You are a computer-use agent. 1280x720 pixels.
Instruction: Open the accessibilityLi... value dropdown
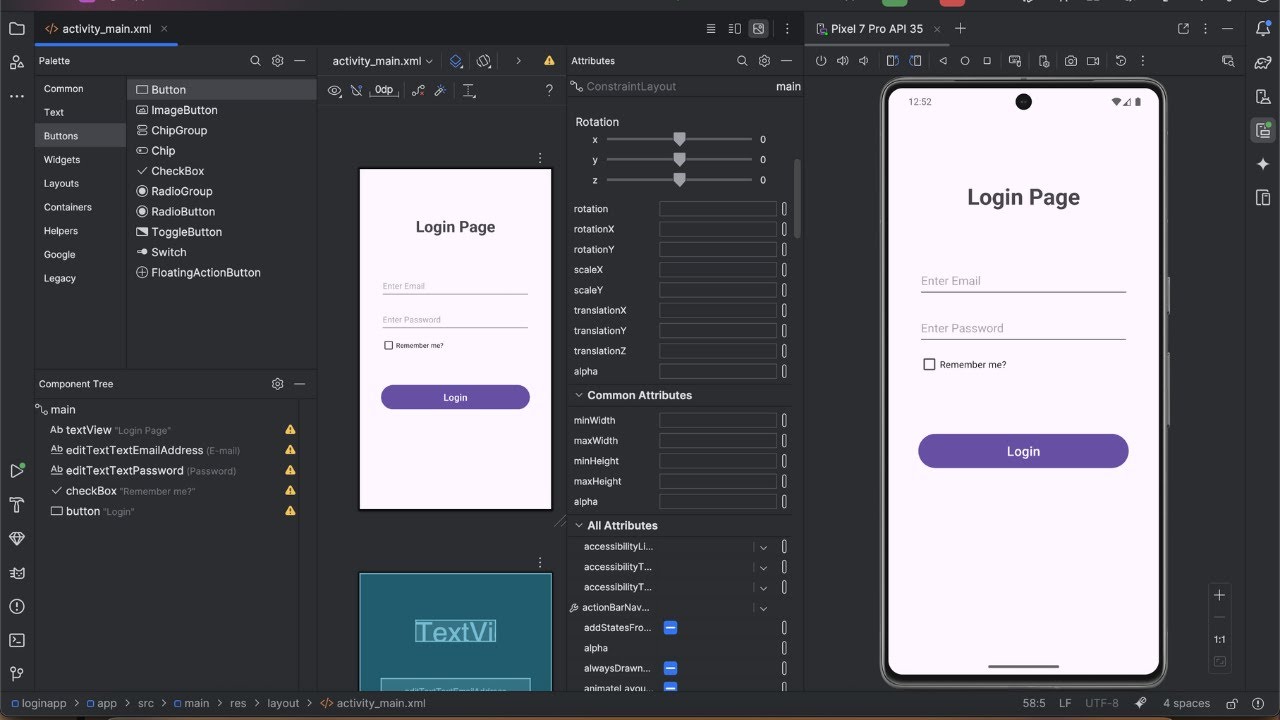click(763, 547)
